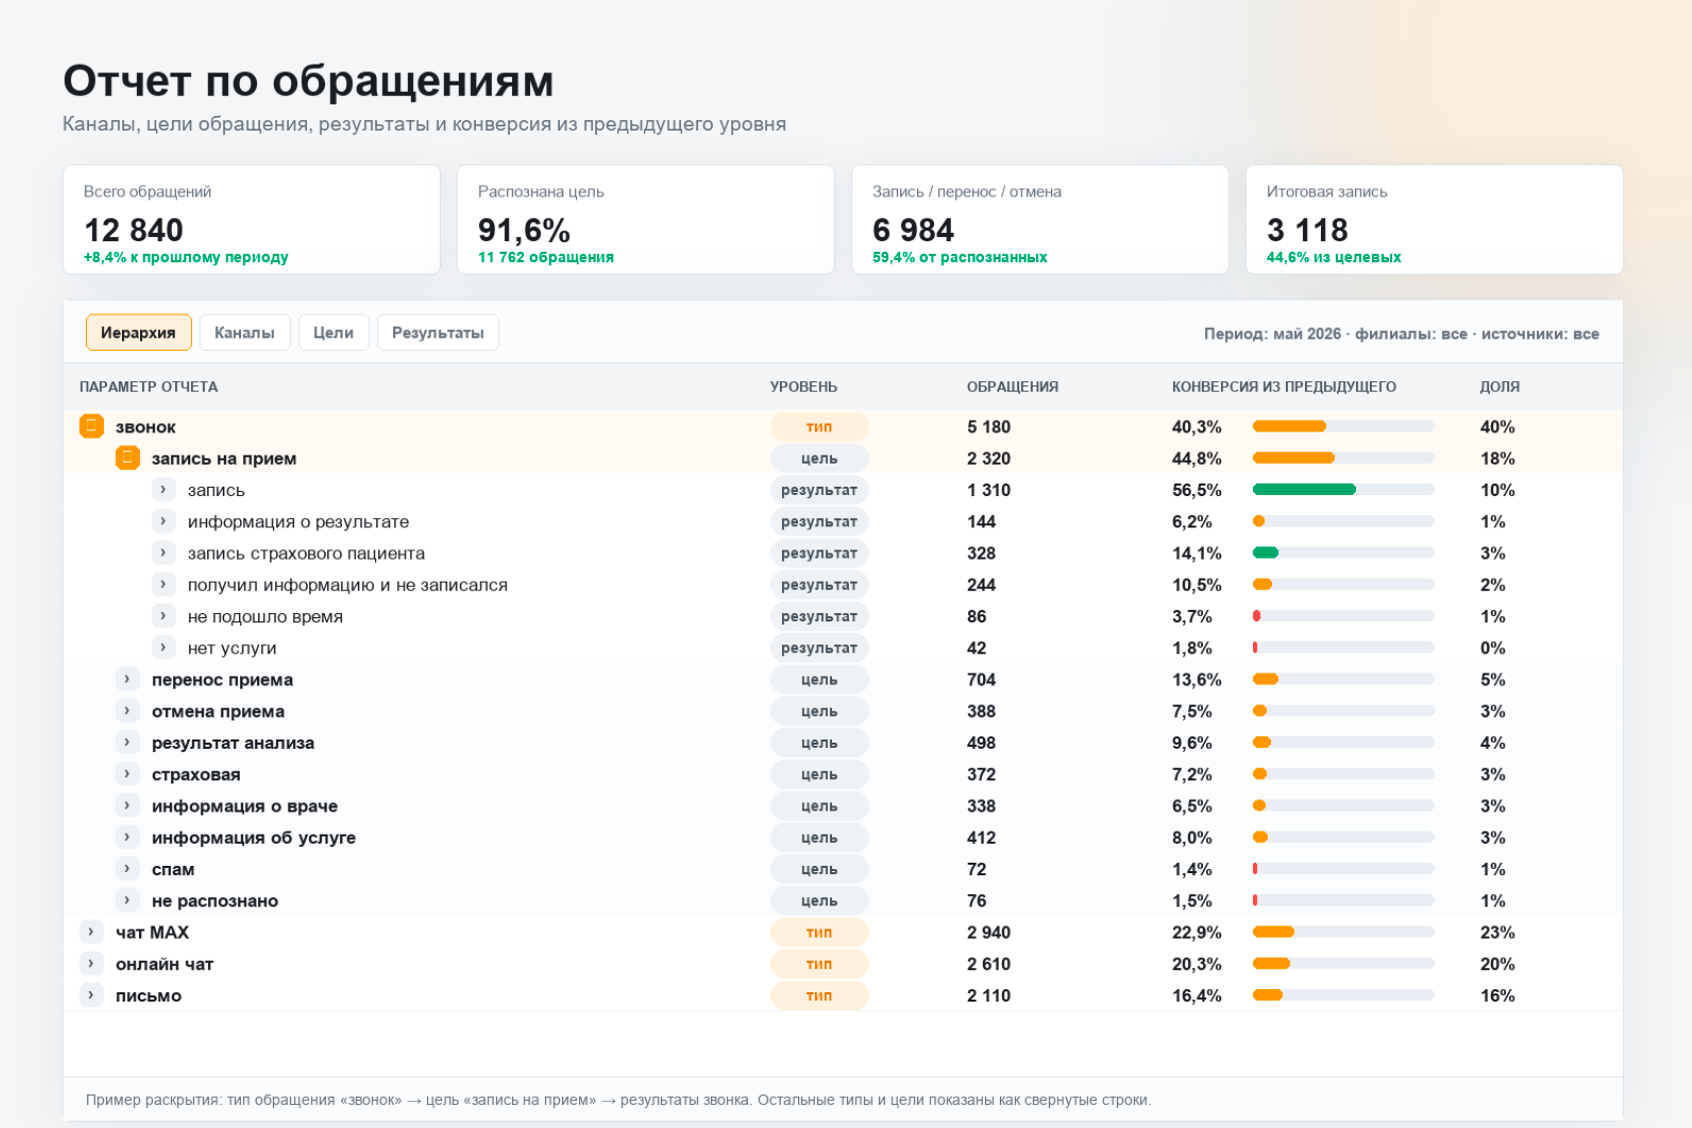This screenshot has height=1128, width=1692.
Task: Expand the не подошло время chevron
Action: pos(163,616)
